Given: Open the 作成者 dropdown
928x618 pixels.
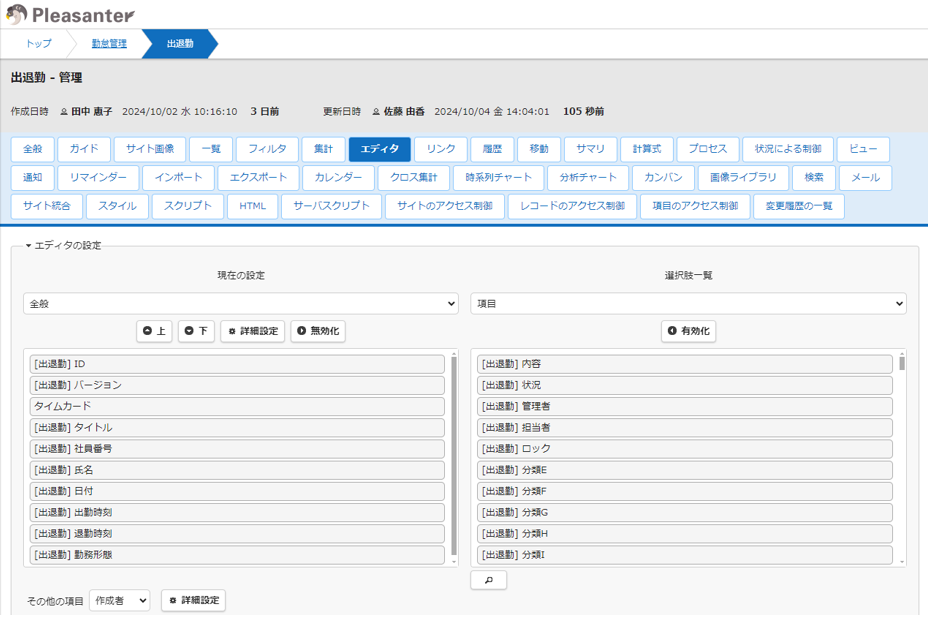Looking at the screenshot, I should click(x=119, y=600).
